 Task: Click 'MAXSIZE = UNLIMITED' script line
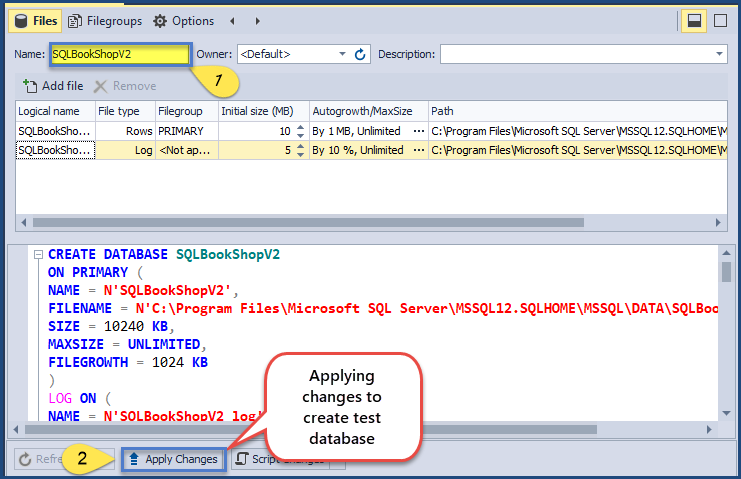click(x=127, y=344)
